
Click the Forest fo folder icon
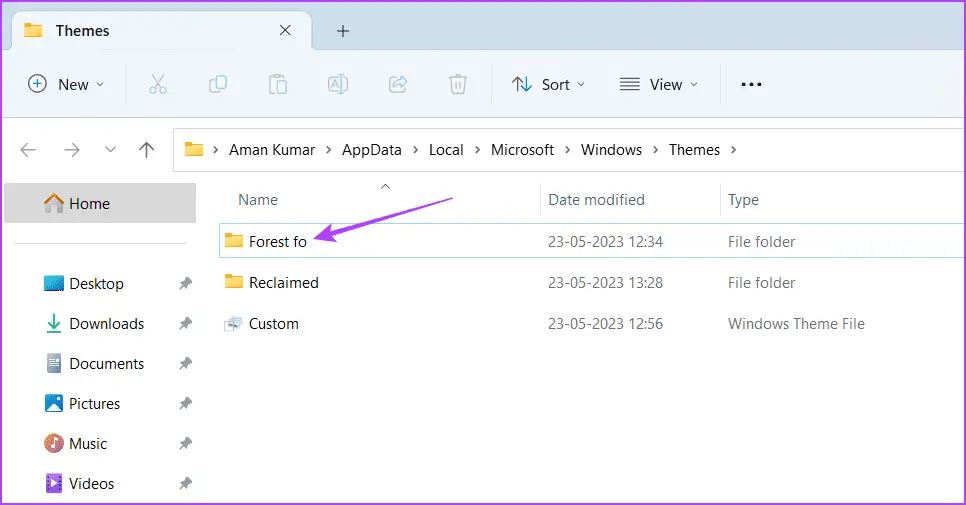click(233, 240)
